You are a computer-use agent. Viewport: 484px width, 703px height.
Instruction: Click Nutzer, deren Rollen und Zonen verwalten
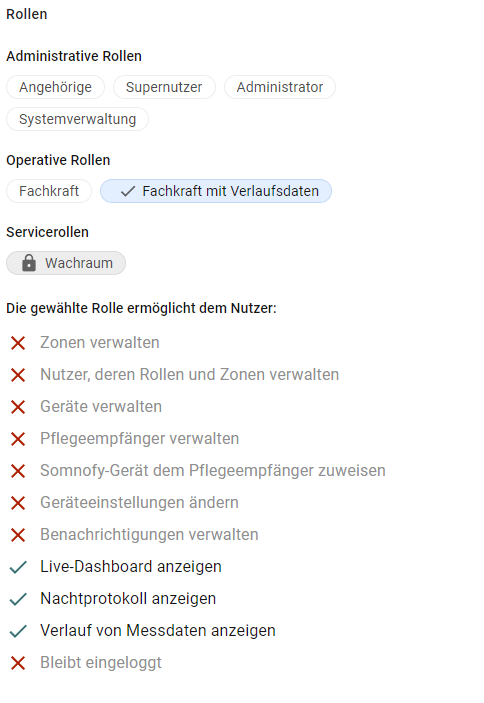190,375
